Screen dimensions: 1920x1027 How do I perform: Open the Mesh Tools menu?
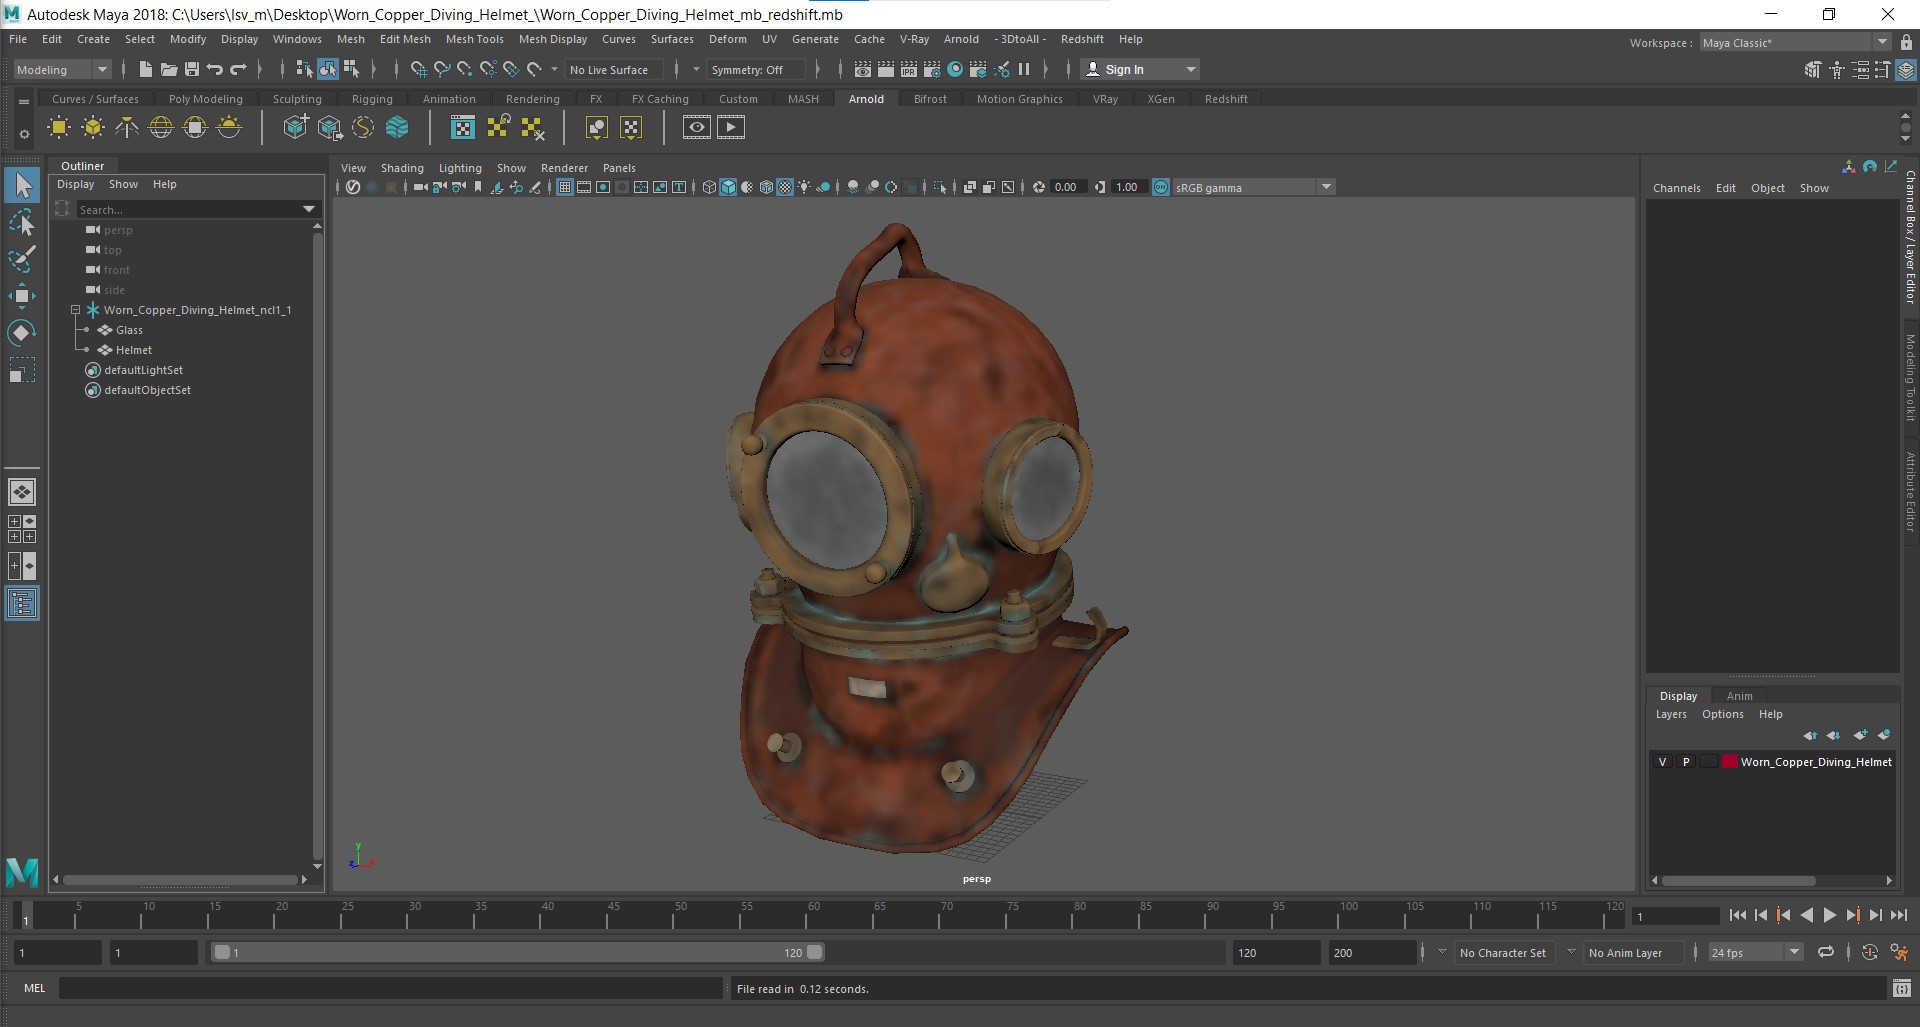point(474,39)
